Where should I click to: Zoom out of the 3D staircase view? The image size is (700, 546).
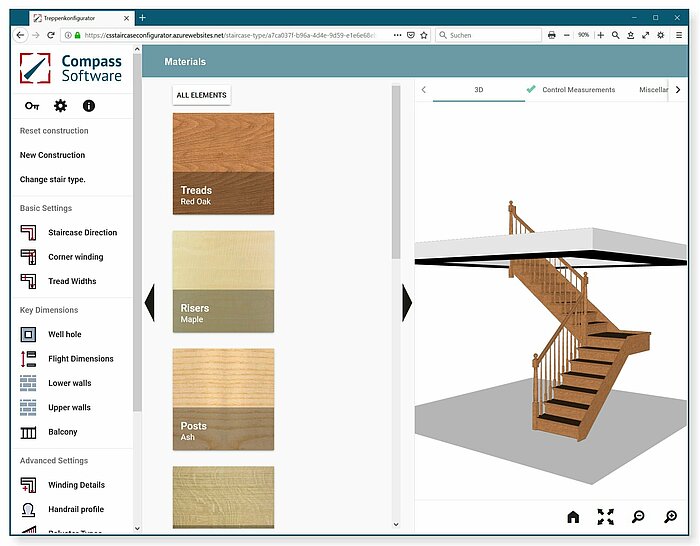pos(638,517)
